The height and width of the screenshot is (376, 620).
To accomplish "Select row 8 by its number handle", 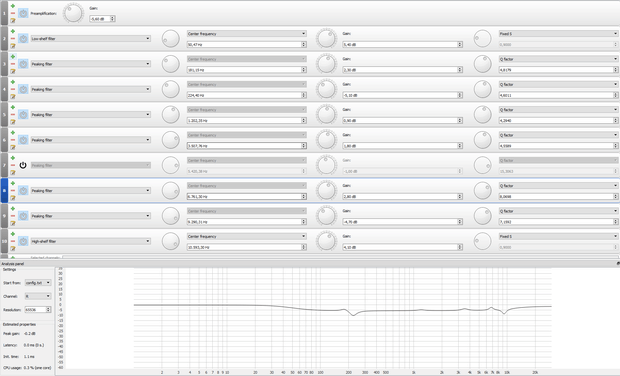I will 4,191.
